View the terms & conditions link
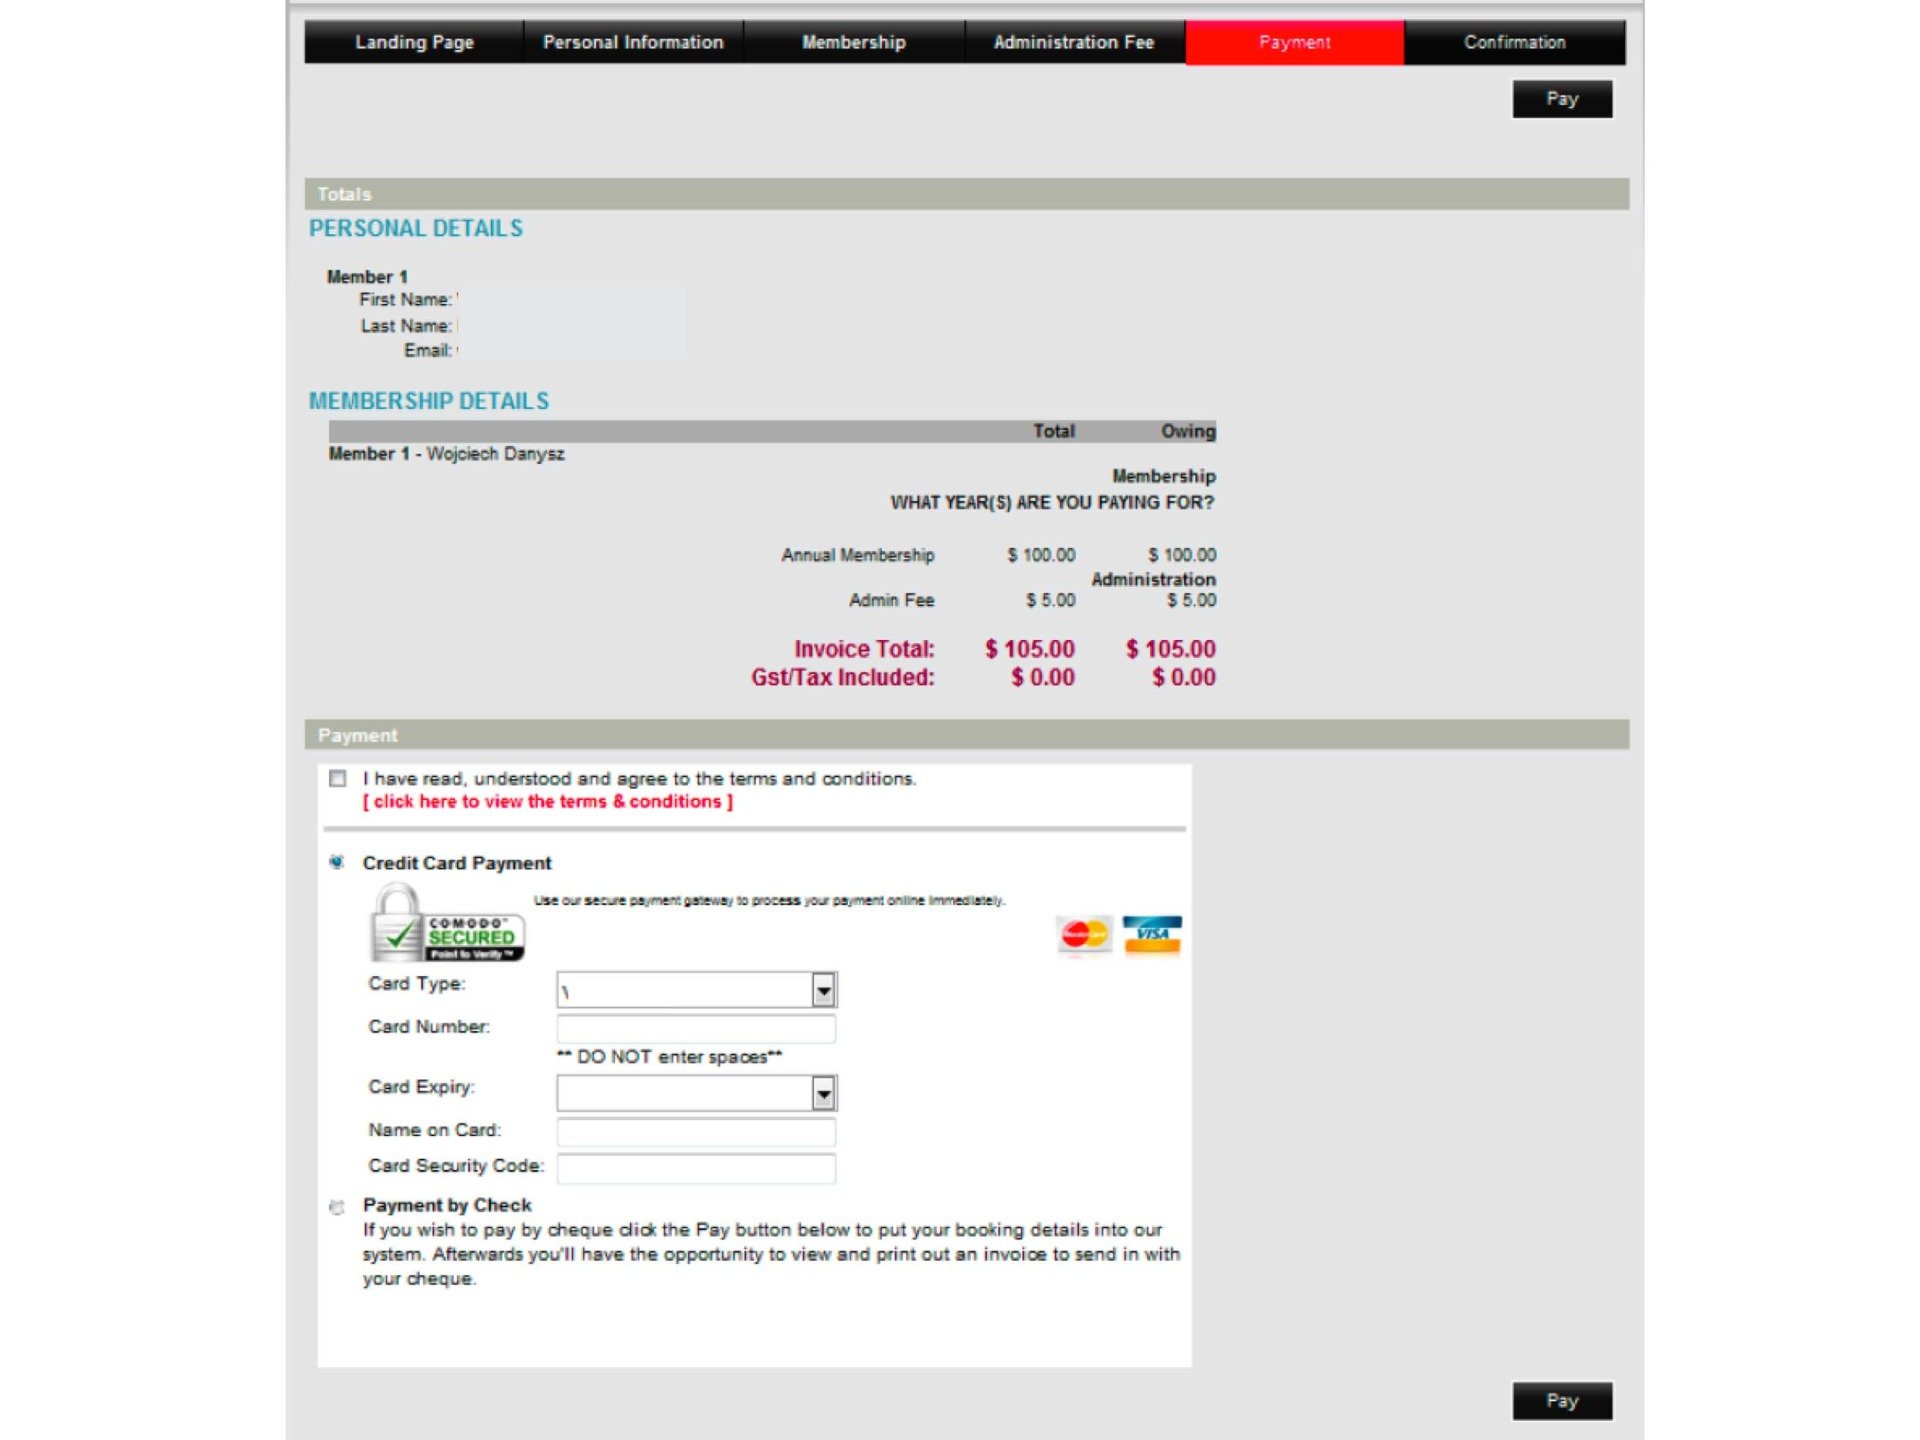 pyautogui.click(x=547, y=802)
